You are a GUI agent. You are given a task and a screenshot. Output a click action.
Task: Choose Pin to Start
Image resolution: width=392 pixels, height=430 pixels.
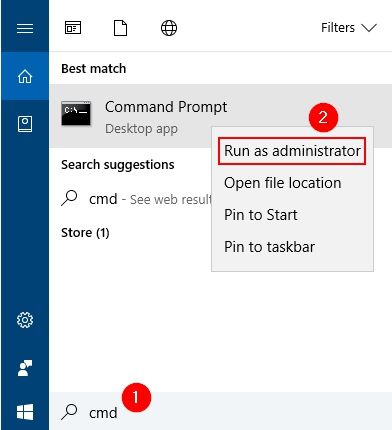pyautogui.click(x=261, y=215)
